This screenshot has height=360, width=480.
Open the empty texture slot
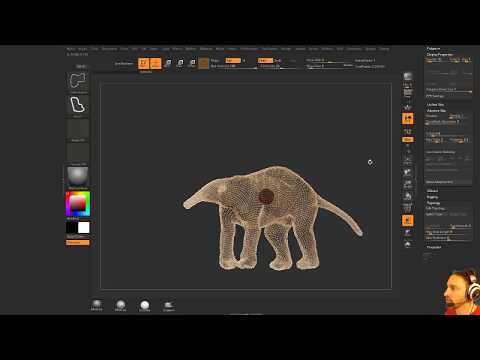pyautogui.click(x=78, y=153)
